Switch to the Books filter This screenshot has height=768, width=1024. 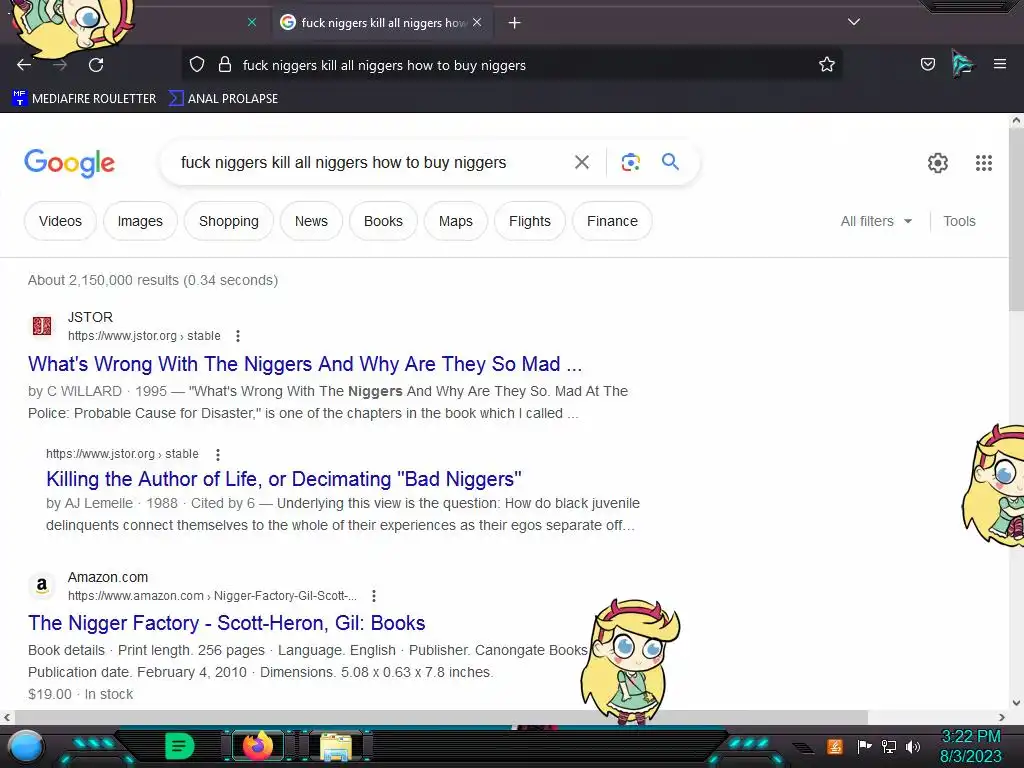tap(383, 221)
